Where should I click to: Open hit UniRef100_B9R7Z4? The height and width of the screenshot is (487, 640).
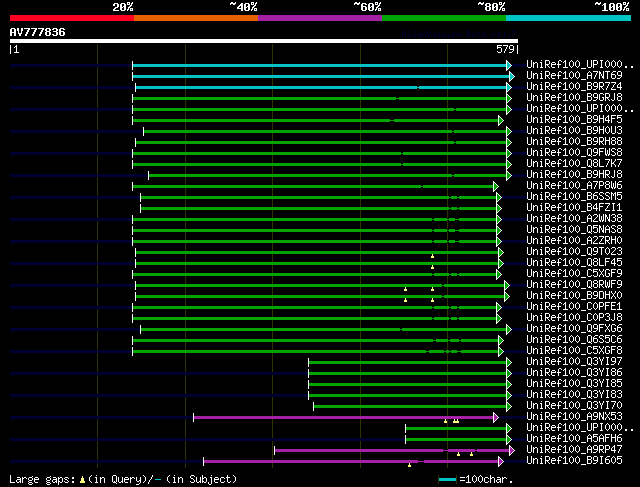574,87
